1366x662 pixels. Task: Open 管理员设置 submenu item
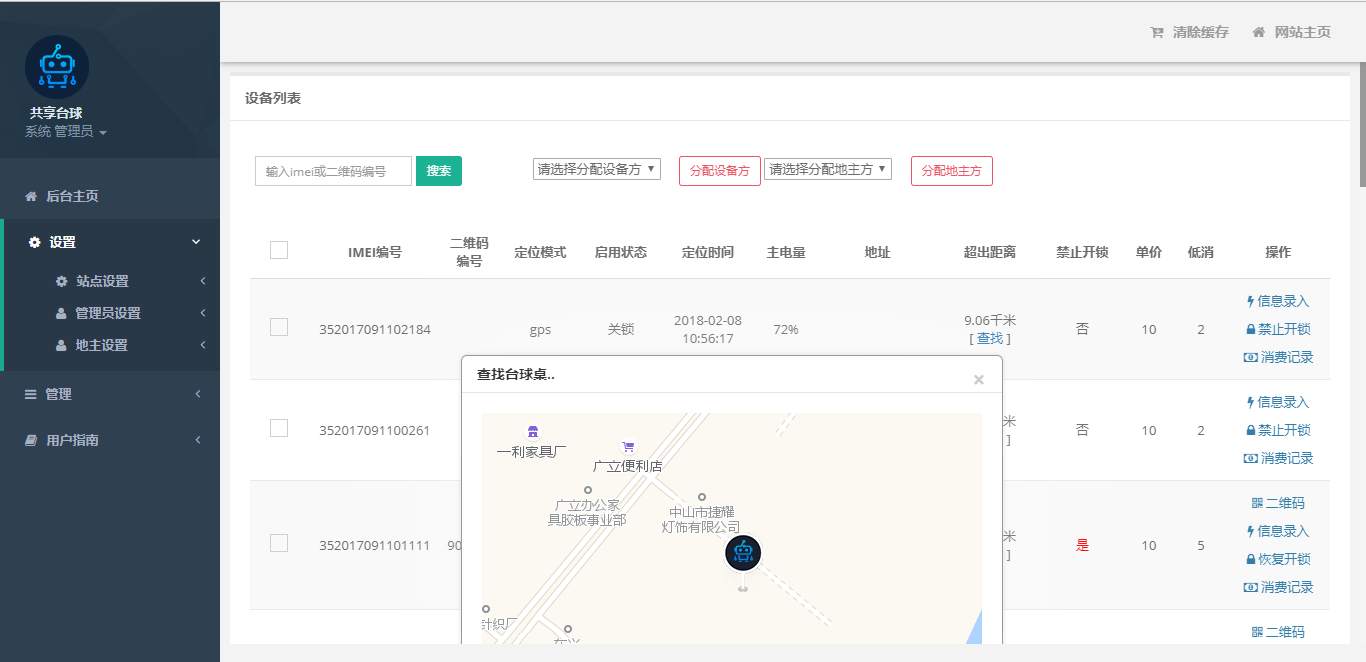(x=110, y=313)
